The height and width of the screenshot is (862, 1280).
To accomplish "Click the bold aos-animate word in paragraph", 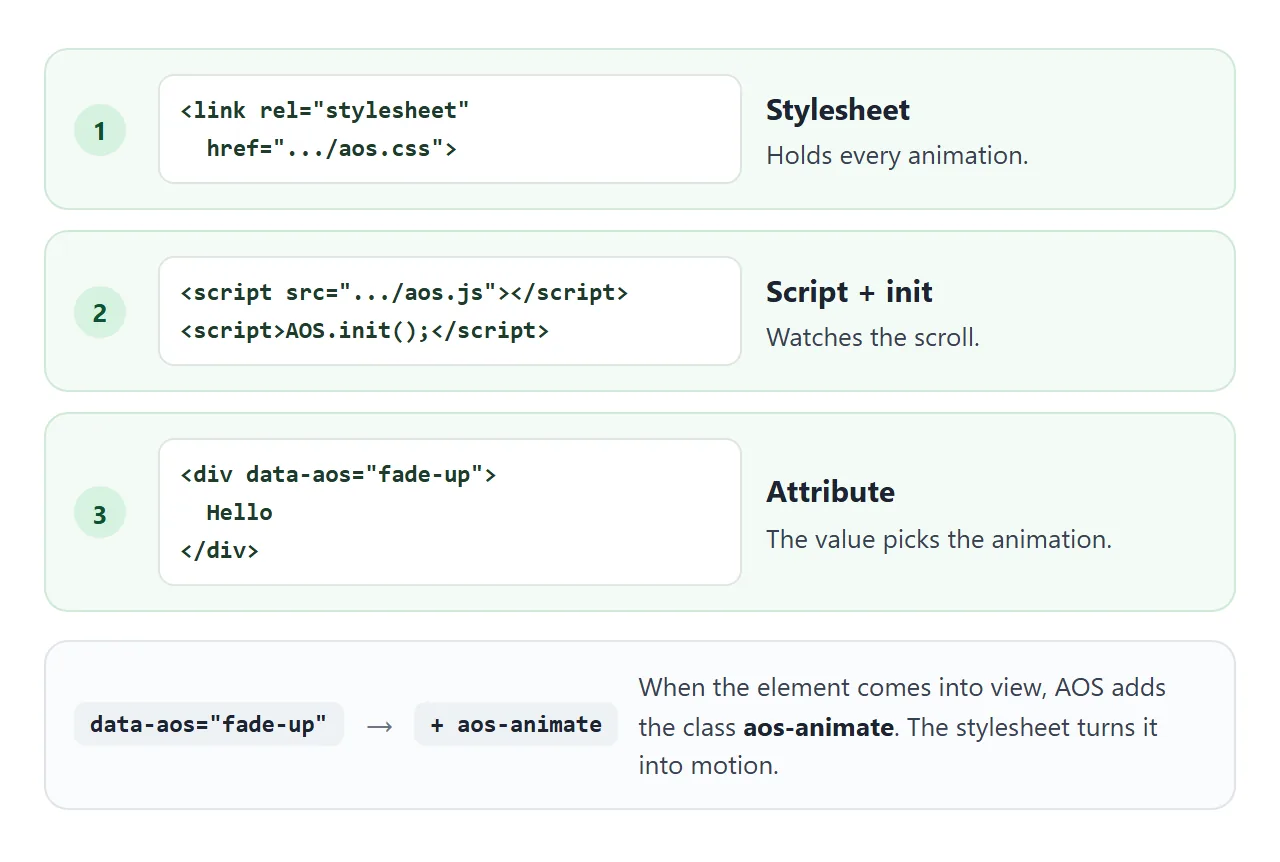I will pos(818,727).
